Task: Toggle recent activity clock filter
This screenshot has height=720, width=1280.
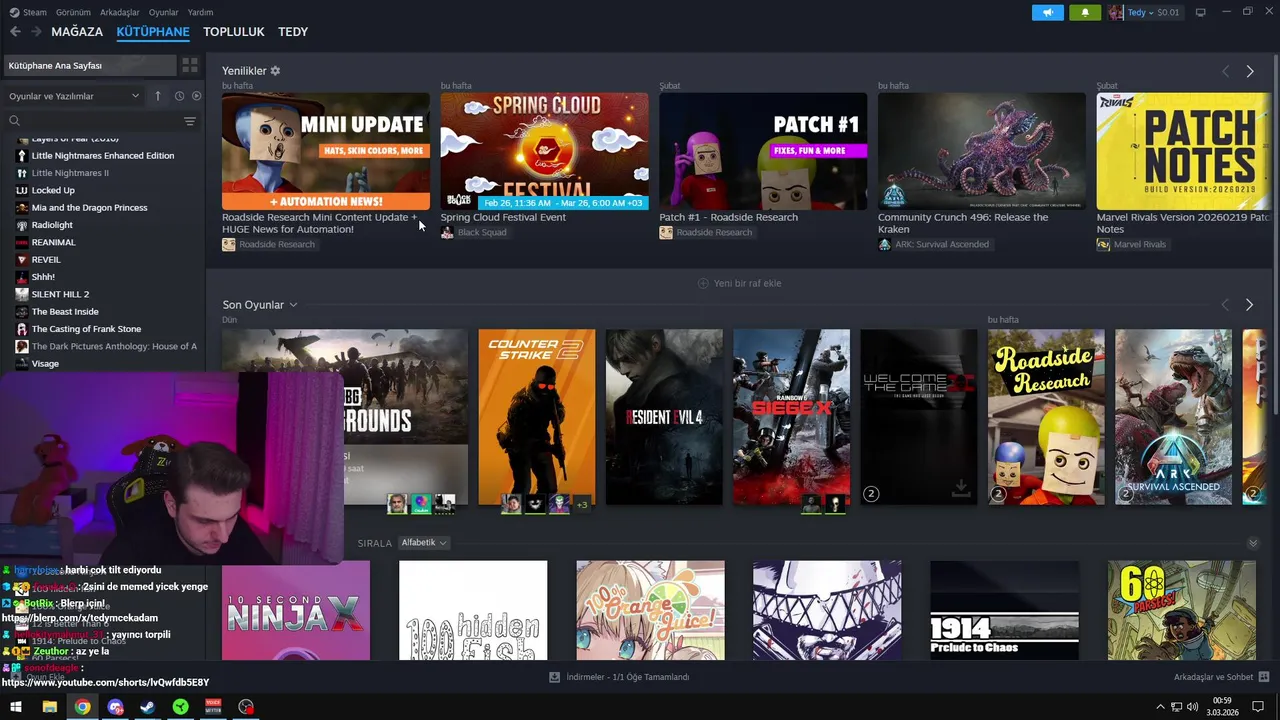Action: click(179, 96)
